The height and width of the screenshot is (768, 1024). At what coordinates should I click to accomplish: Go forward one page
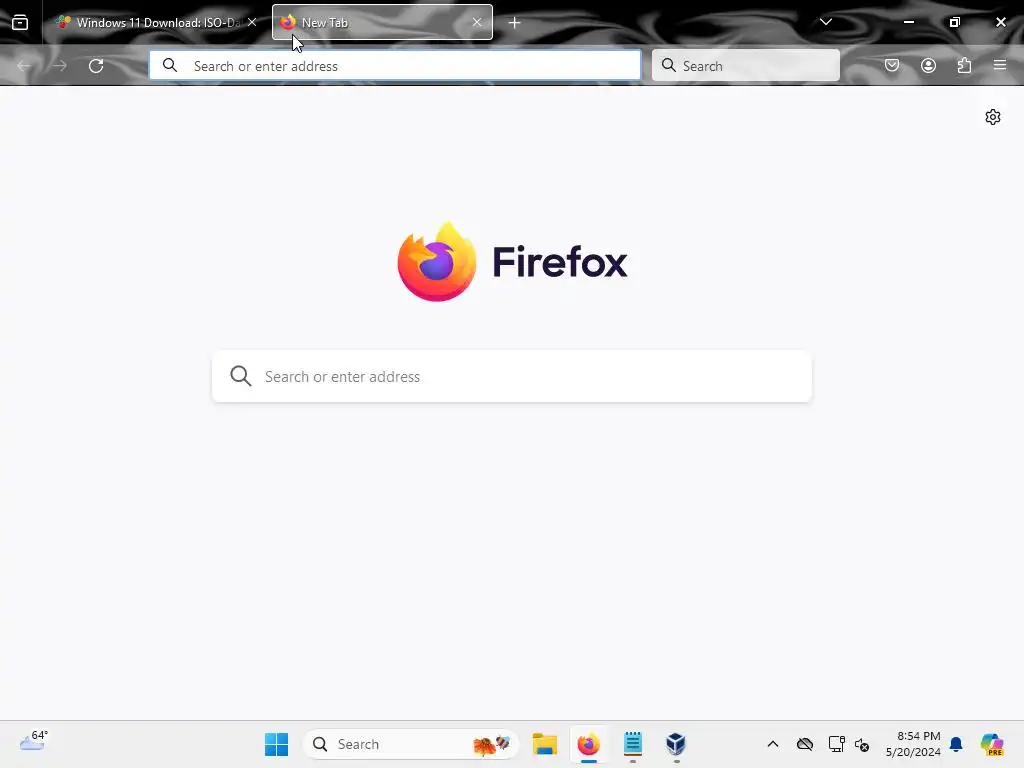60,66
